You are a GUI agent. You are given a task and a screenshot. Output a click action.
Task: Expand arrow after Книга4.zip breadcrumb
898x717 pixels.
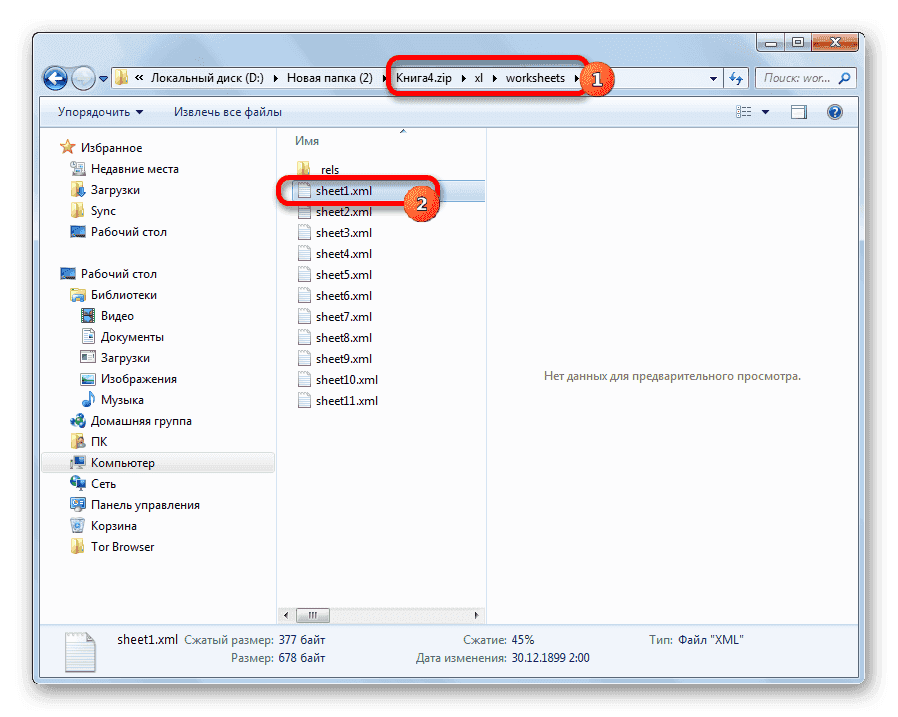pos(463,78)
